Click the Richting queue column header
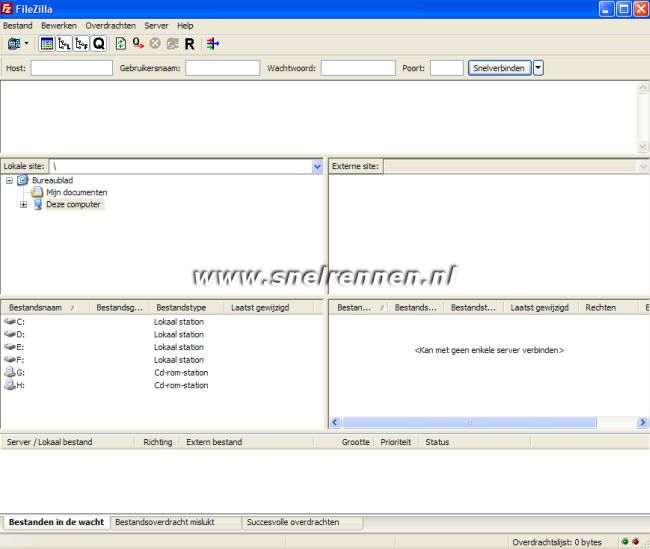The width and height of the screenshot is (650, 549). (x=158, y=442)
